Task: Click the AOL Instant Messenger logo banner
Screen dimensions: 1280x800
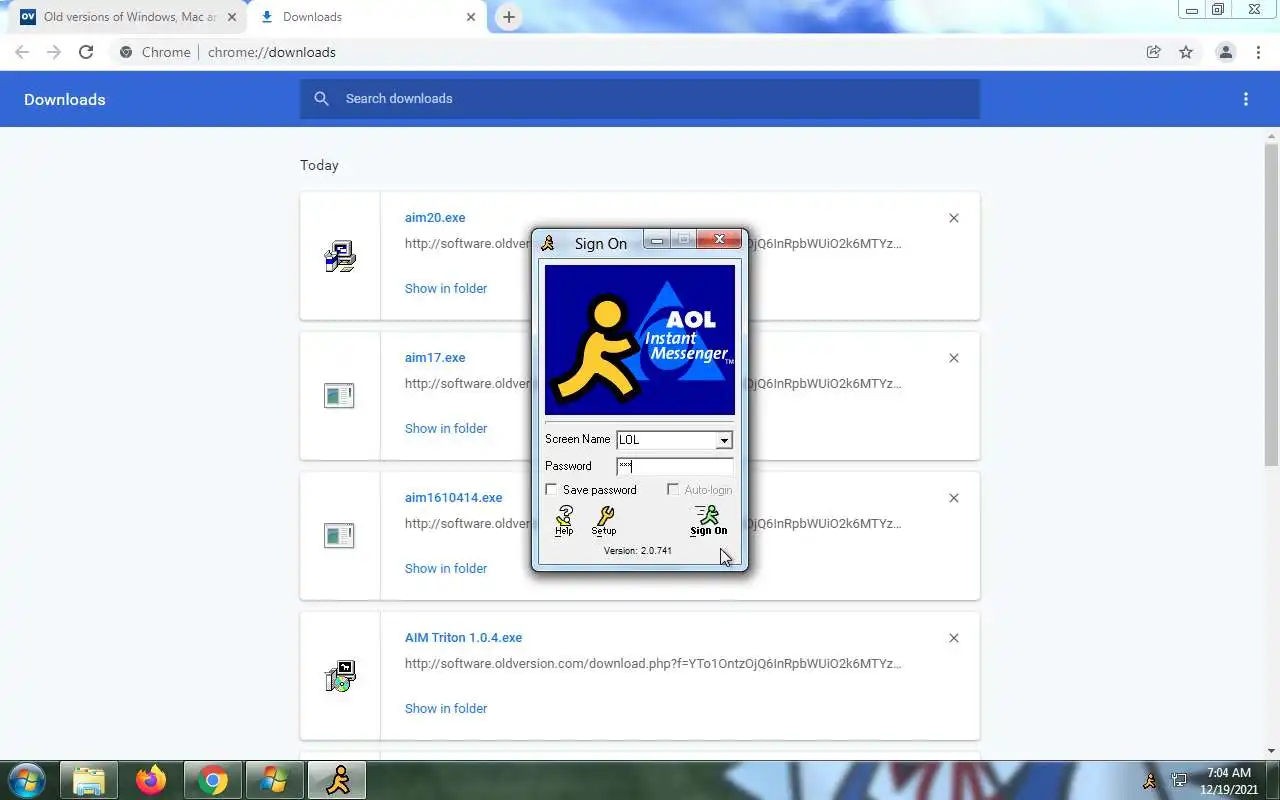Action: [x=640, y=340]
